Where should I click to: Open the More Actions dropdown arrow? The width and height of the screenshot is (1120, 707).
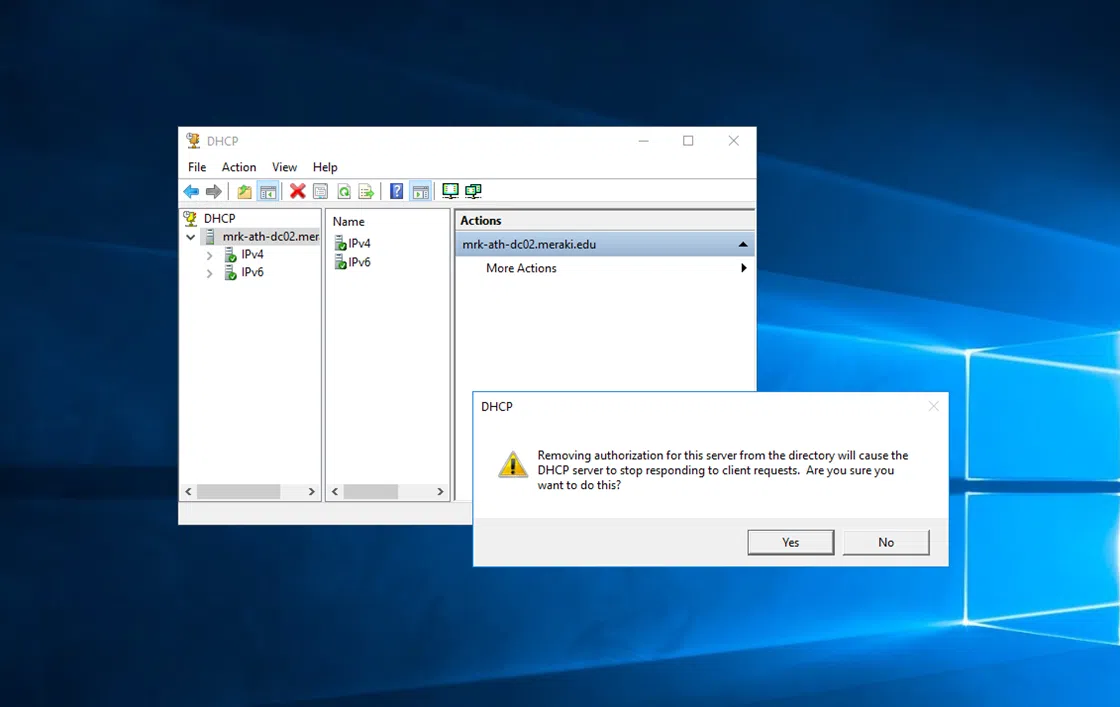tap(743, 268)
